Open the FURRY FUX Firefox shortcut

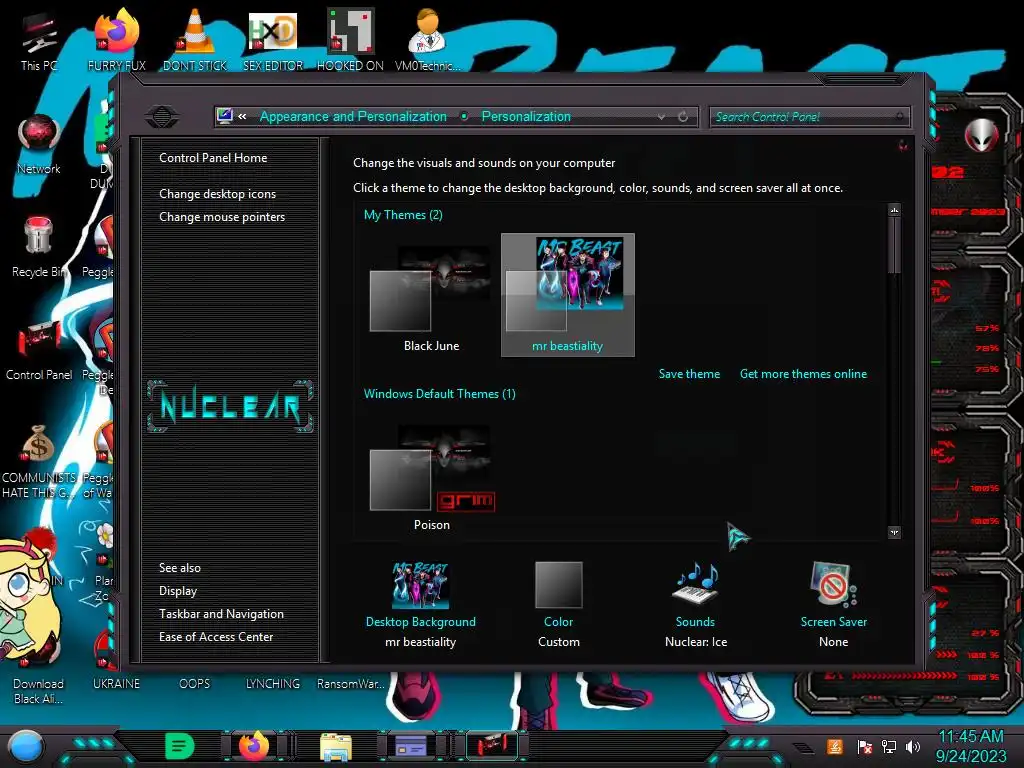pos(116,40)
